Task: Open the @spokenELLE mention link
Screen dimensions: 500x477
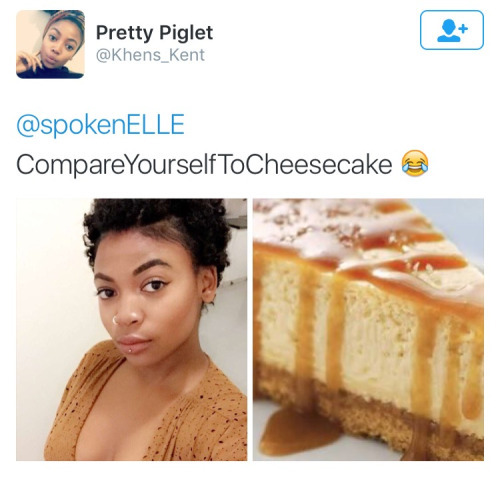Action: point(100,125)
